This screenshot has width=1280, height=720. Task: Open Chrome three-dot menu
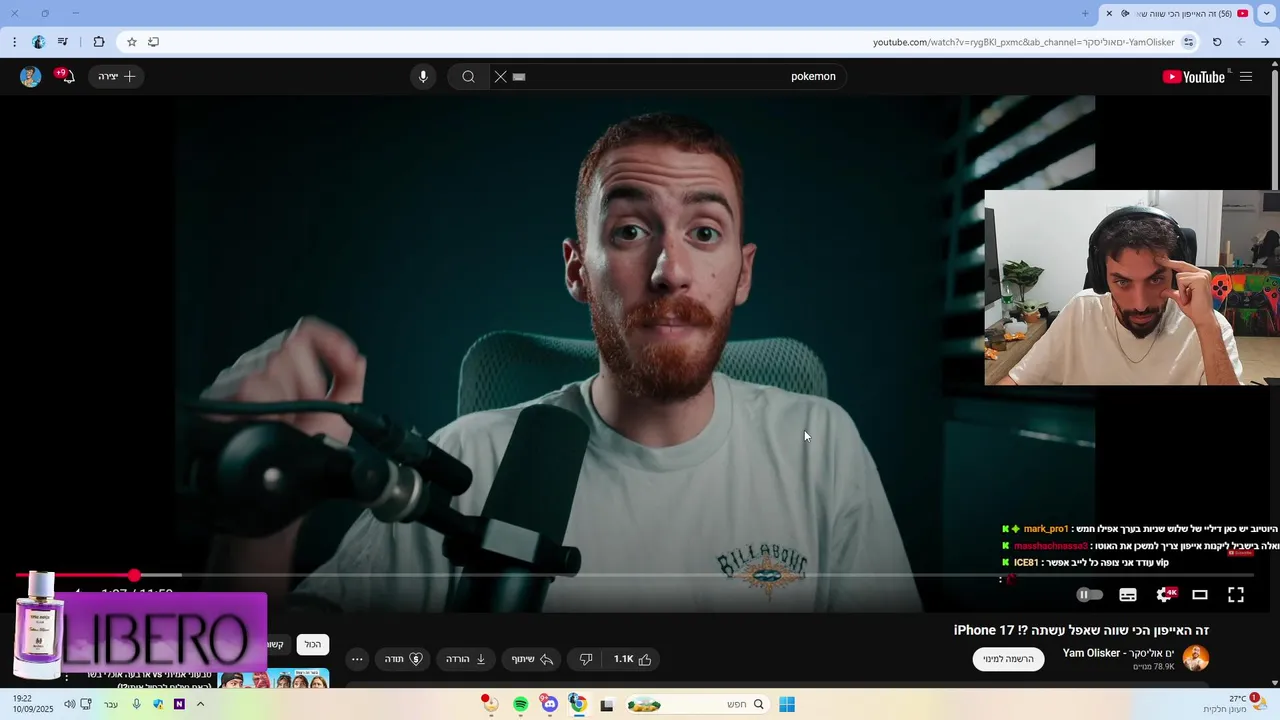(x=14, y=42)
